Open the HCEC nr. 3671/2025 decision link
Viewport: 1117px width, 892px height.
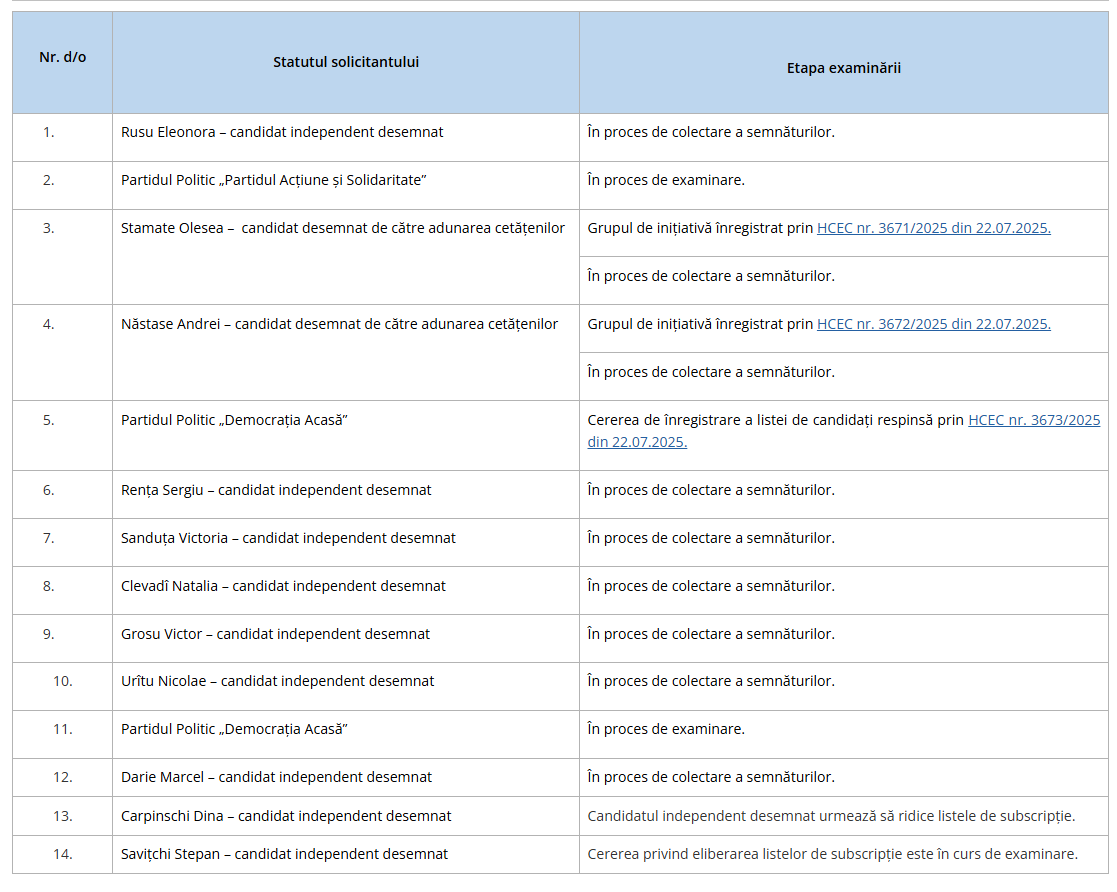pos(933,228)
